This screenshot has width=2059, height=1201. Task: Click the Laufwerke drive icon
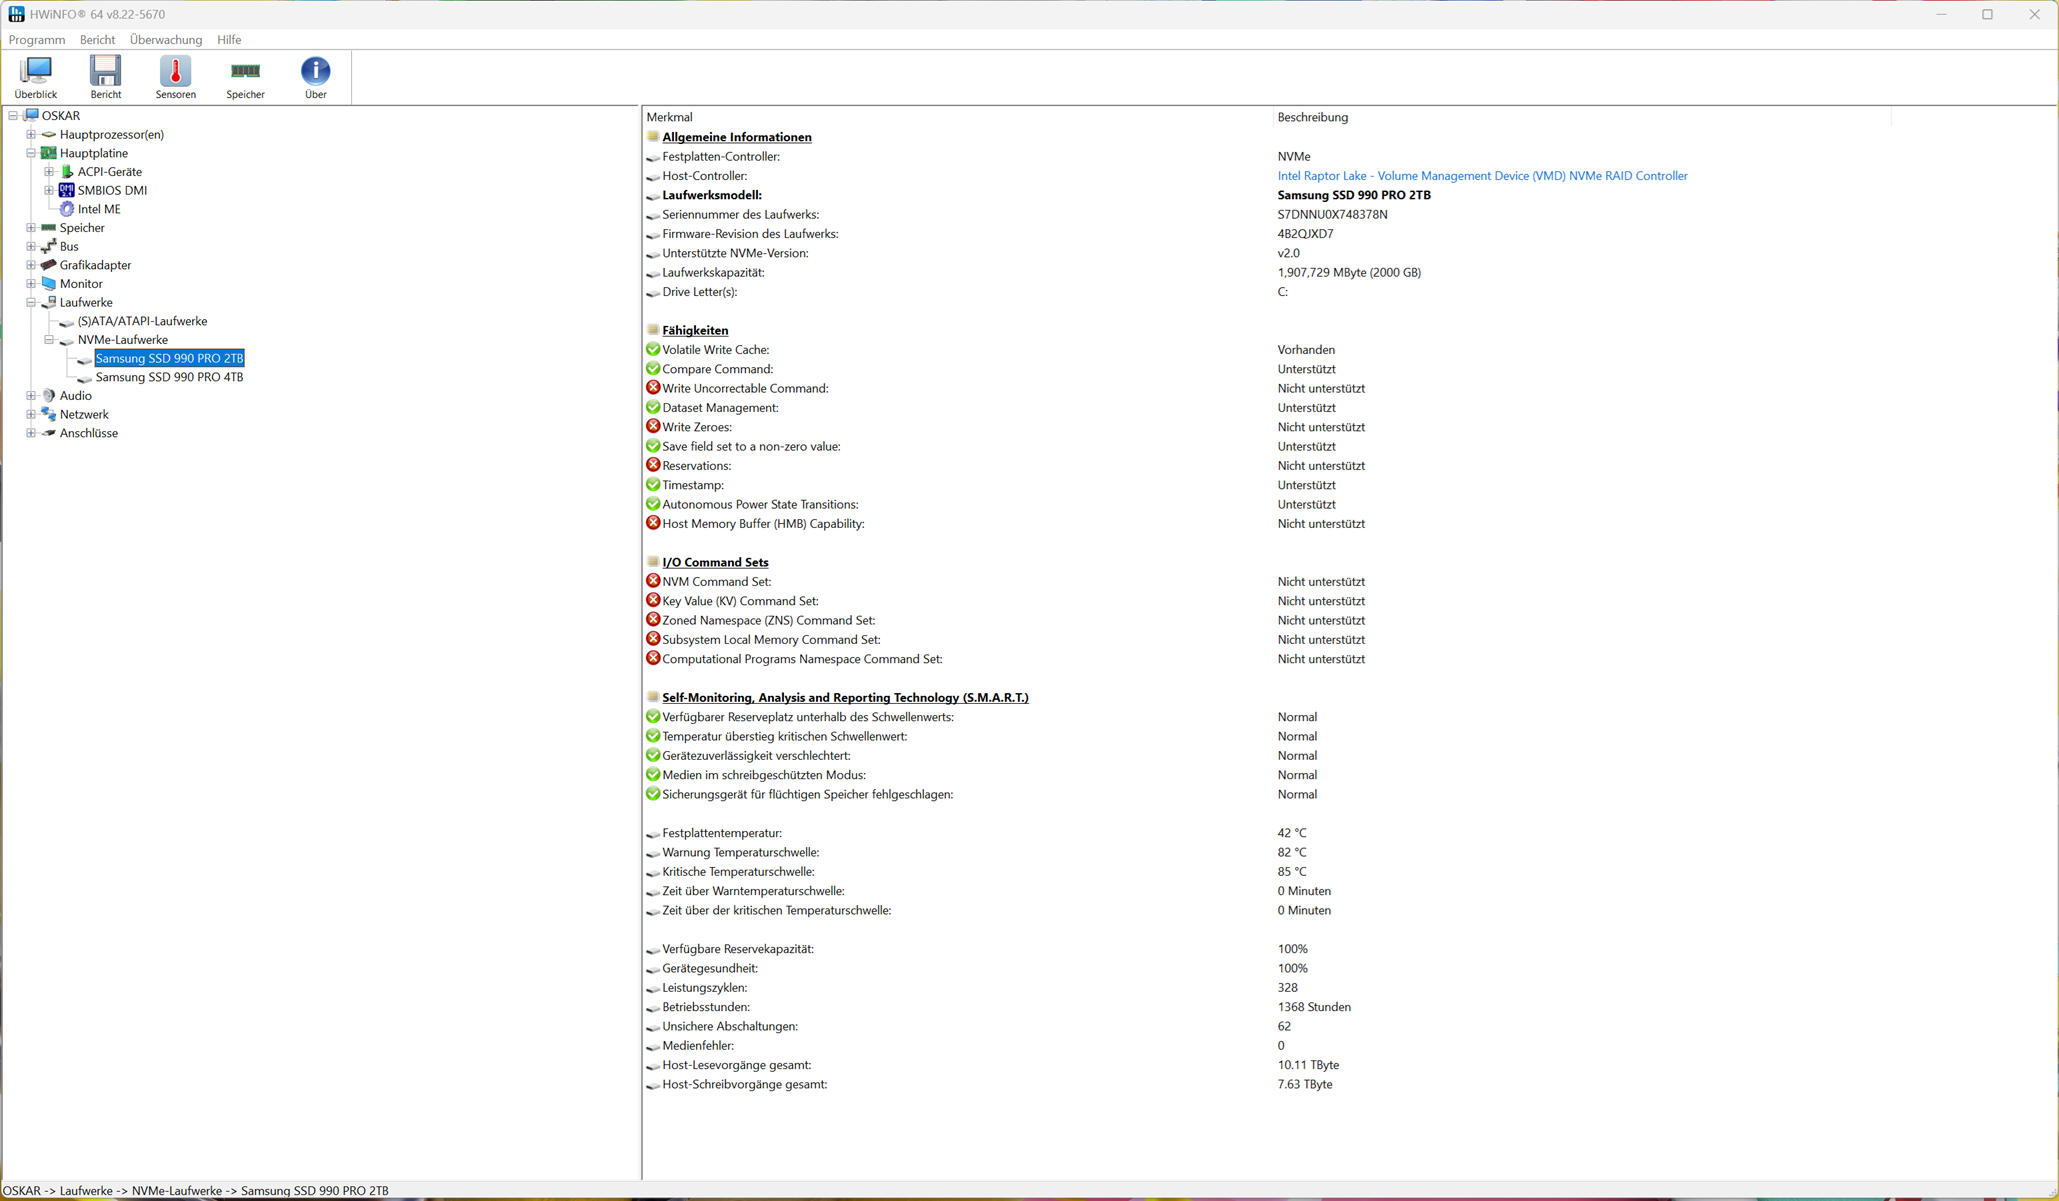[49, 302]
